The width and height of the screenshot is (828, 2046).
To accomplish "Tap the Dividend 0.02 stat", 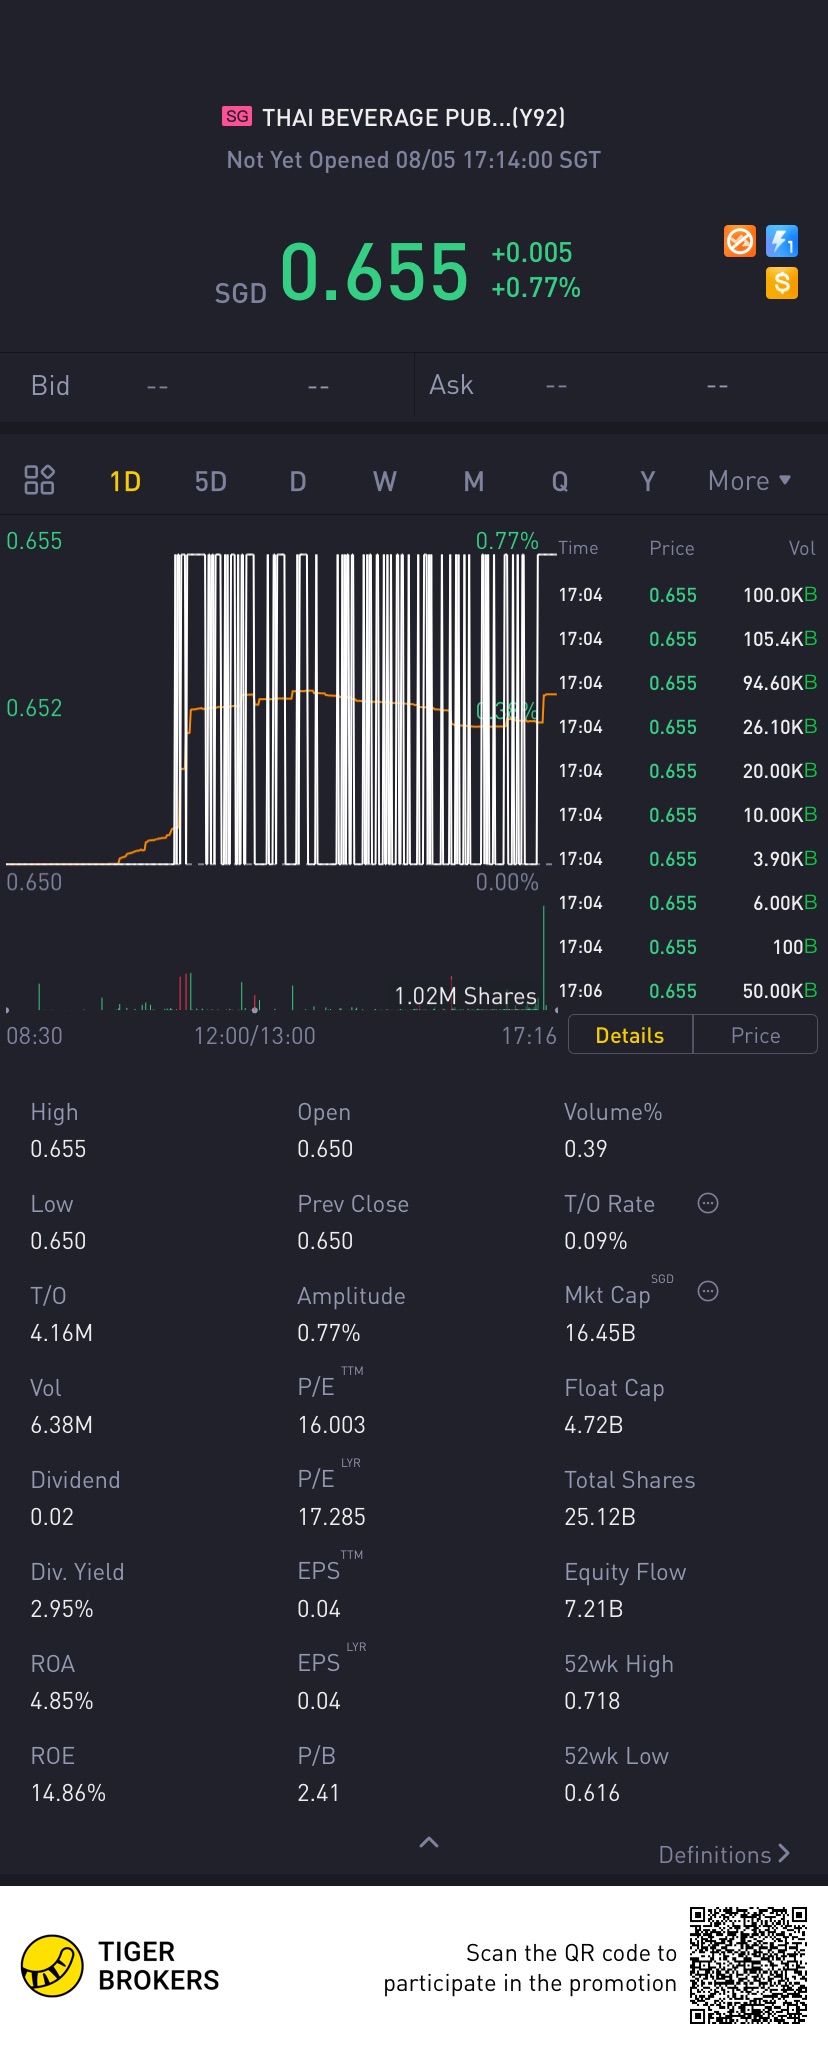I will tap(75, 1499).
